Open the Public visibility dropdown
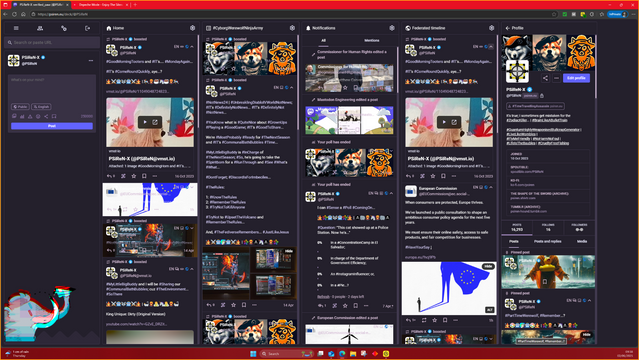The image size is (639, 360). tap(20, 107)
